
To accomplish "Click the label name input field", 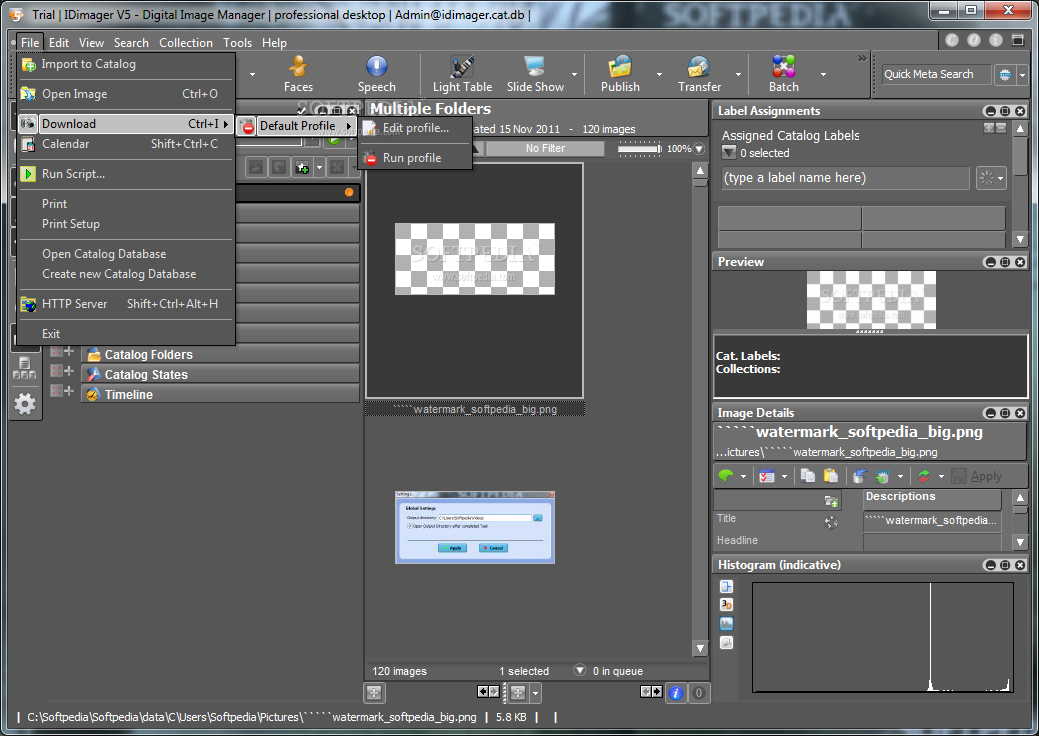I will pyautogui.click(x=846, y=178).
